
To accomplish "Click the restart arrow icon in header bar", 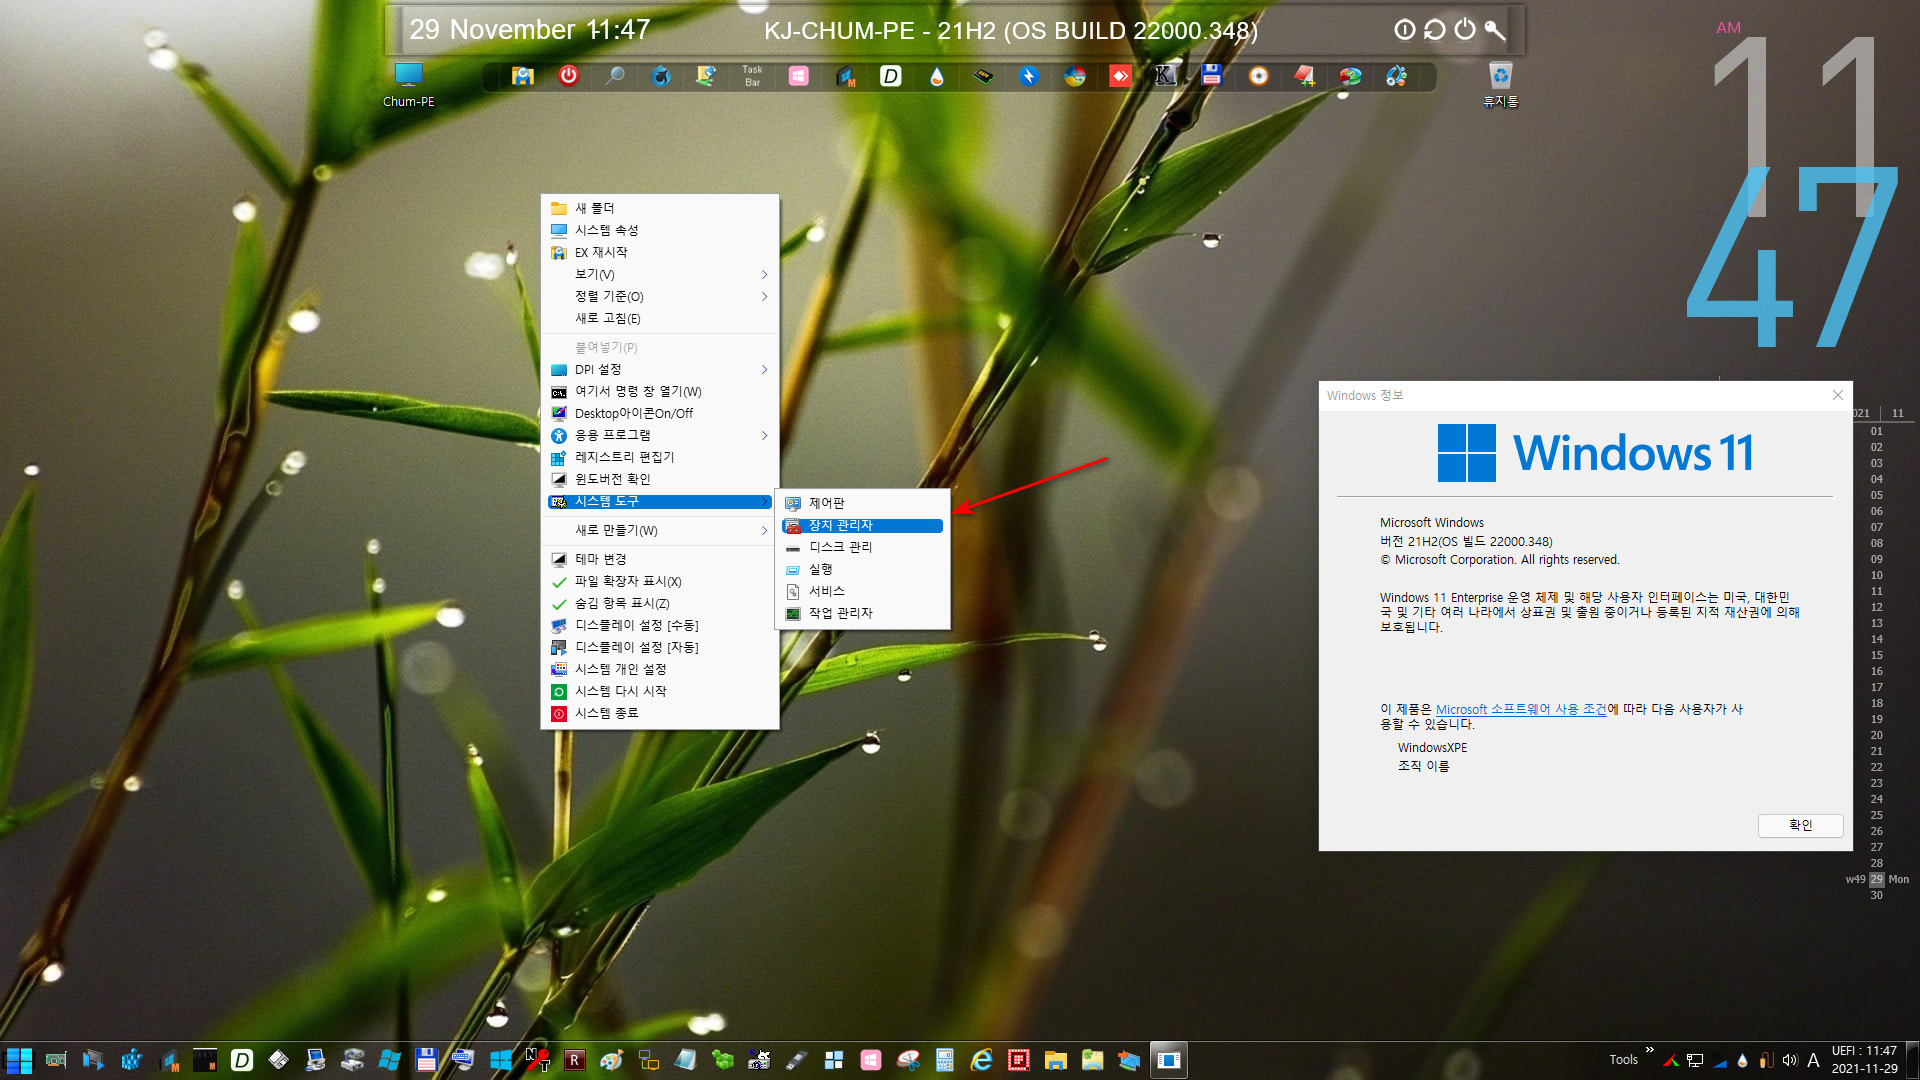I will [1434, 29].
